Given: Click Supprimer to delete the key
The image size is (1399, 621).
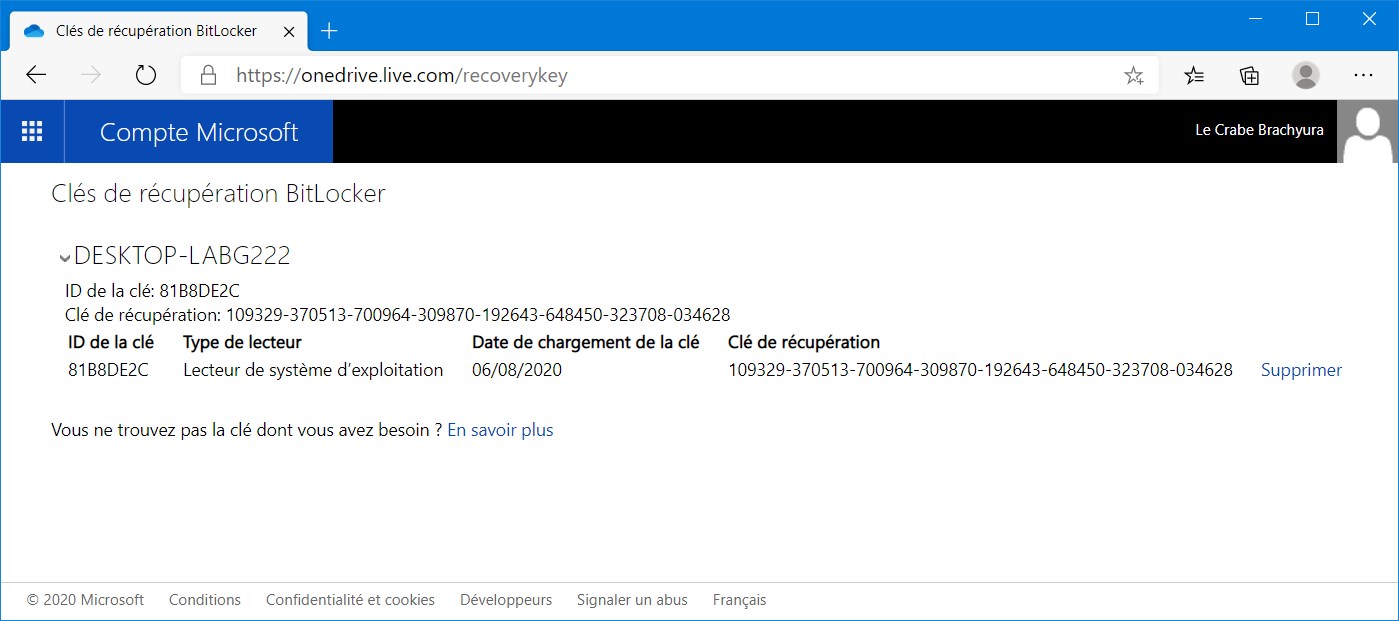Looking at the screenshot, I should [1301, 370].
